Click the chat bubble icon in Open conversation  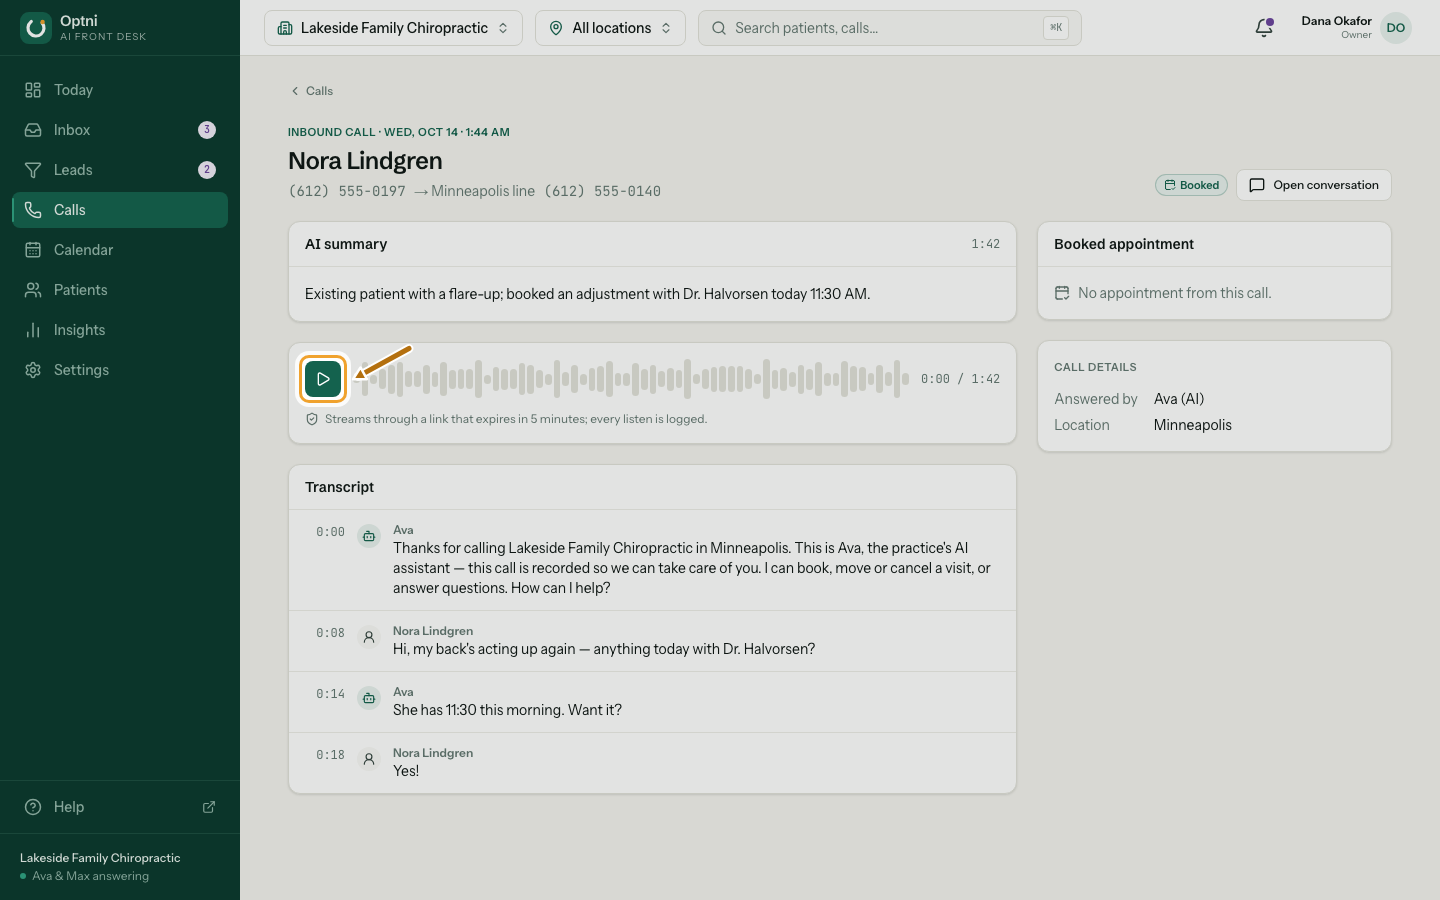(1257, 185)
